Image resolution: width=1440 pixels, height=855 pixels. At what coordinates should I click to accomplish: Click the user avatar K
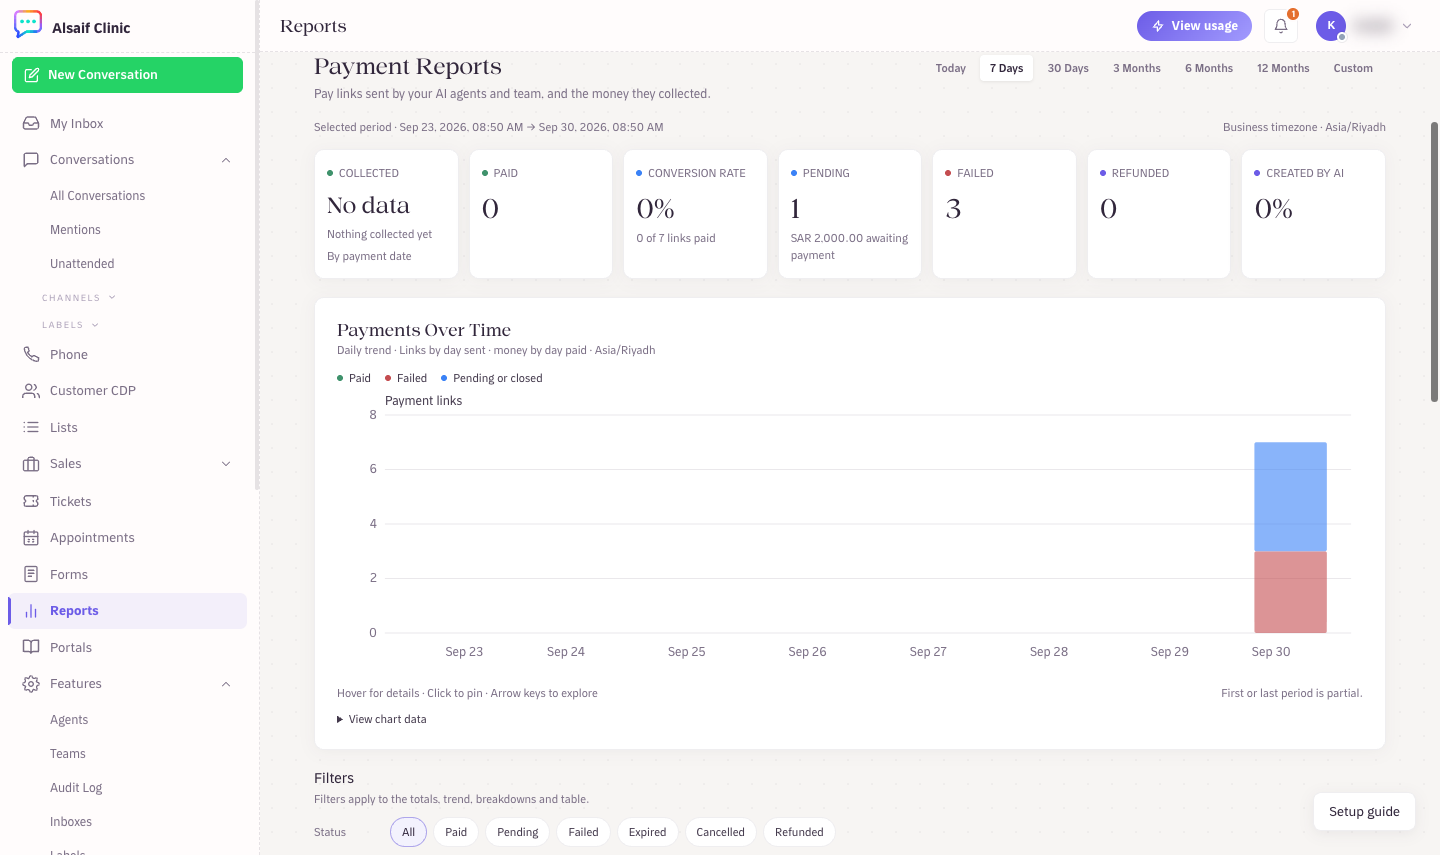click(x=1331, y=26)
